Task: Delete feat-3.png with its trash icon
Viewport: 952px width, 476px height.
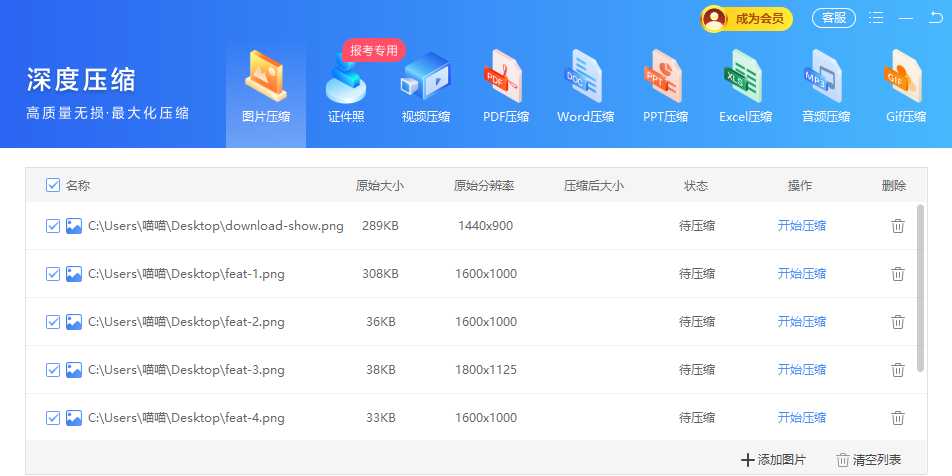Action: click(898, 370)
